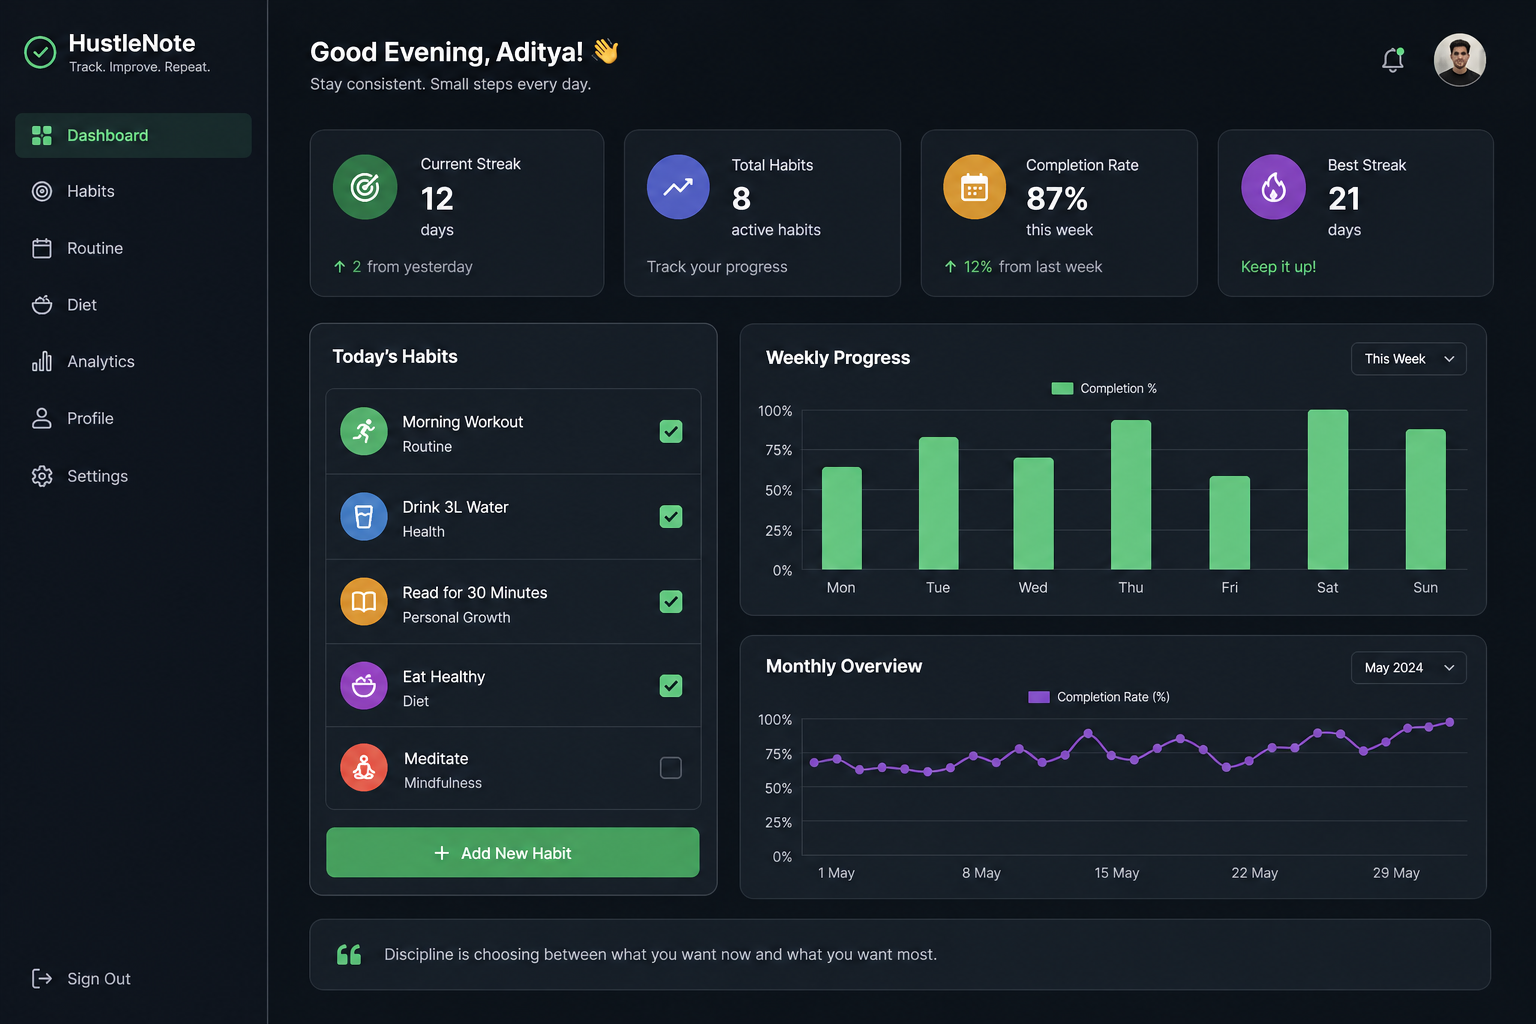The width and height of the screenshot is (1536, 1024).
Task: Click the Total Habits trending arrow icon
Action: tap(678, 187)
